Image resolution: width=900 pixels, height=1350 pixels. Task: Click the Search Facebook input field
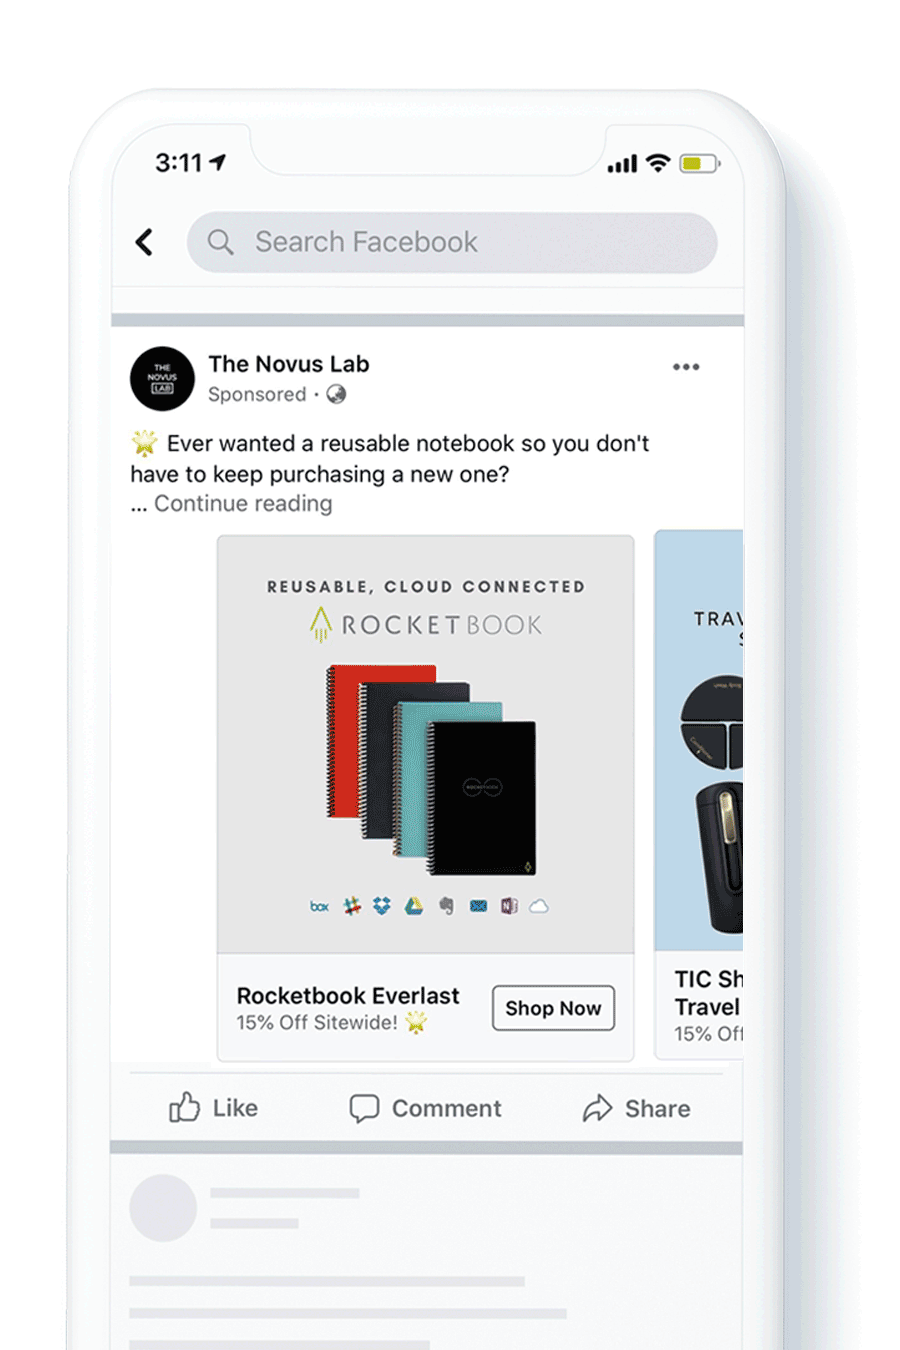point(452,242)
